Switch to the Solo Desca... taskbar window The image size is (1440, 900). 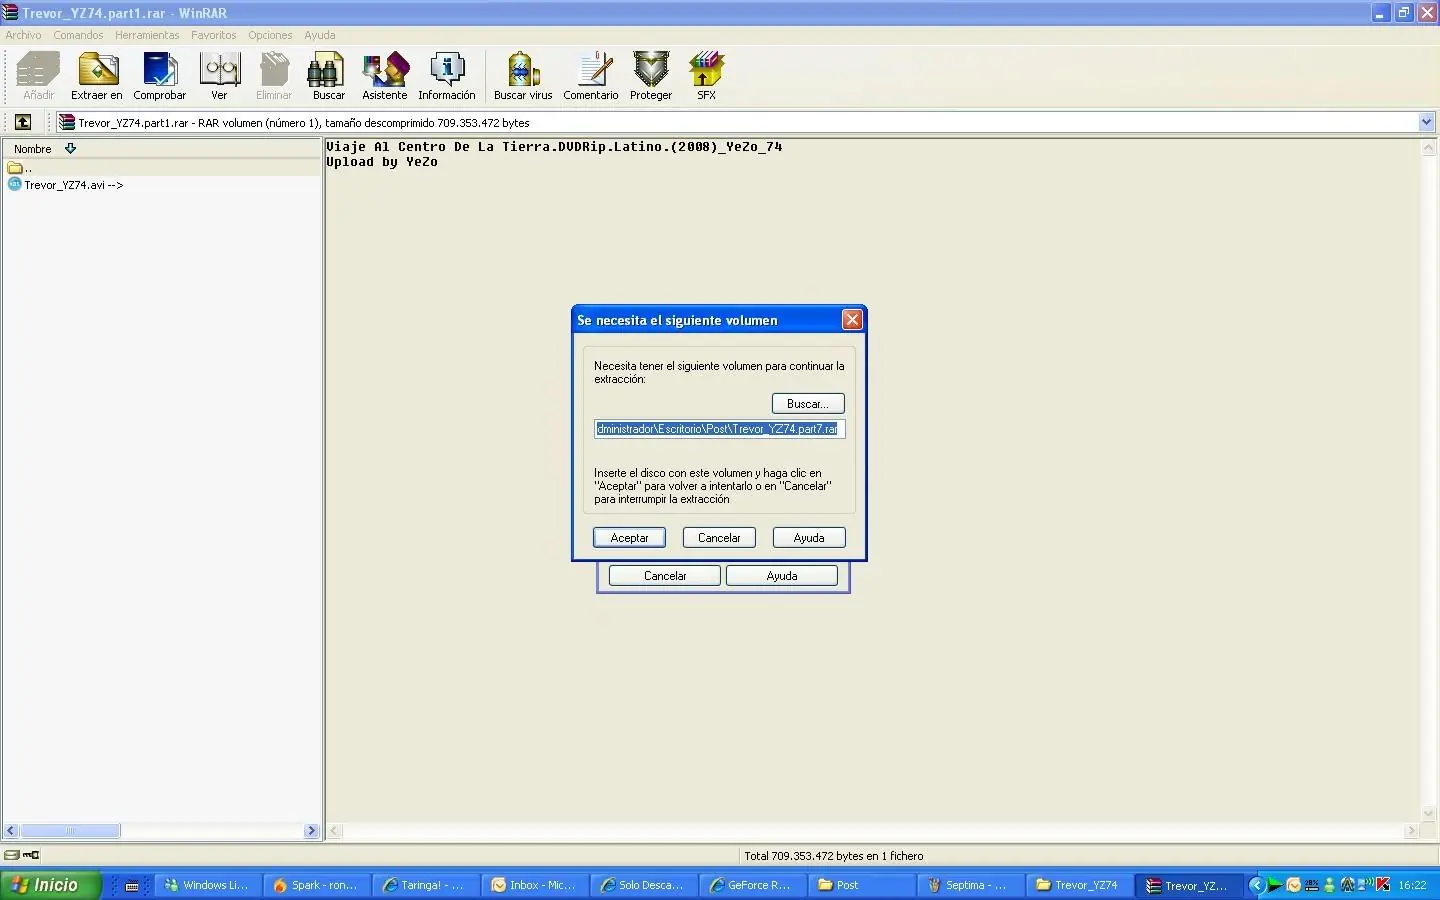(644, 885)
